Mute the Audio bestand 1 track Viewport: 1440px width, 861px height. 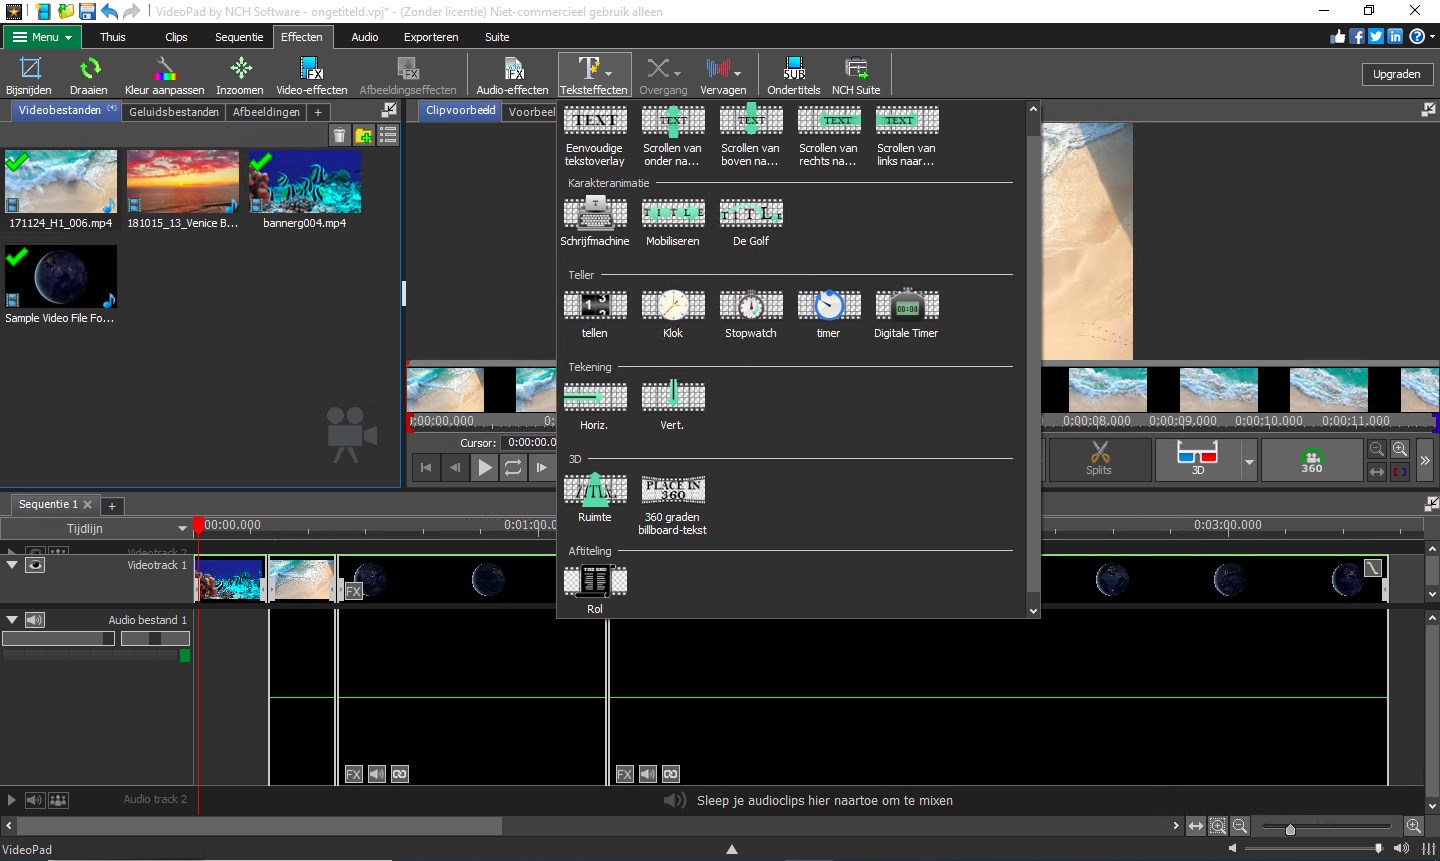(x=34, y=619)
